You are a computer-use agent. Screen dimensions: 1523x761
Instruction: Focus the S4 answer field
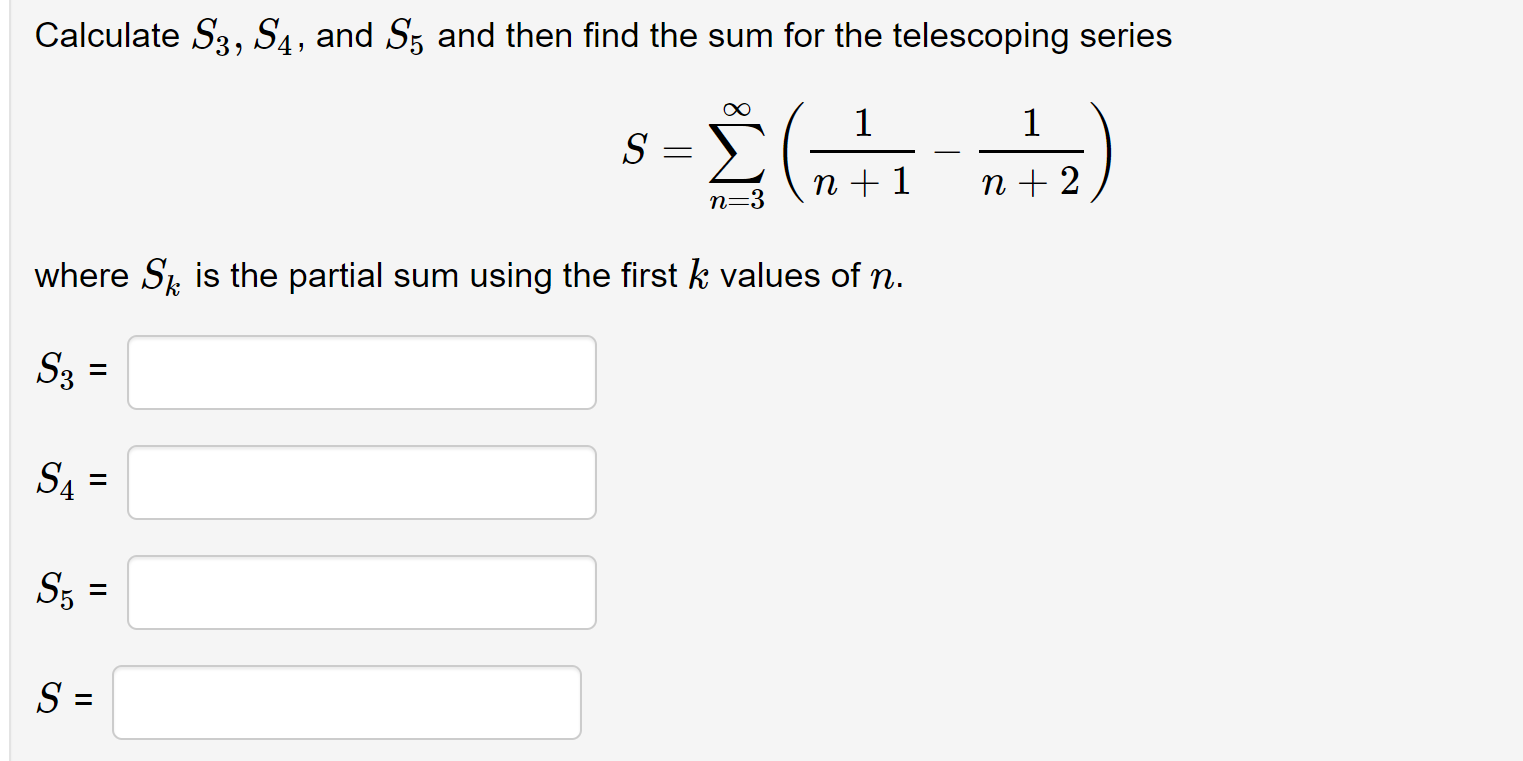coord(362,482)
